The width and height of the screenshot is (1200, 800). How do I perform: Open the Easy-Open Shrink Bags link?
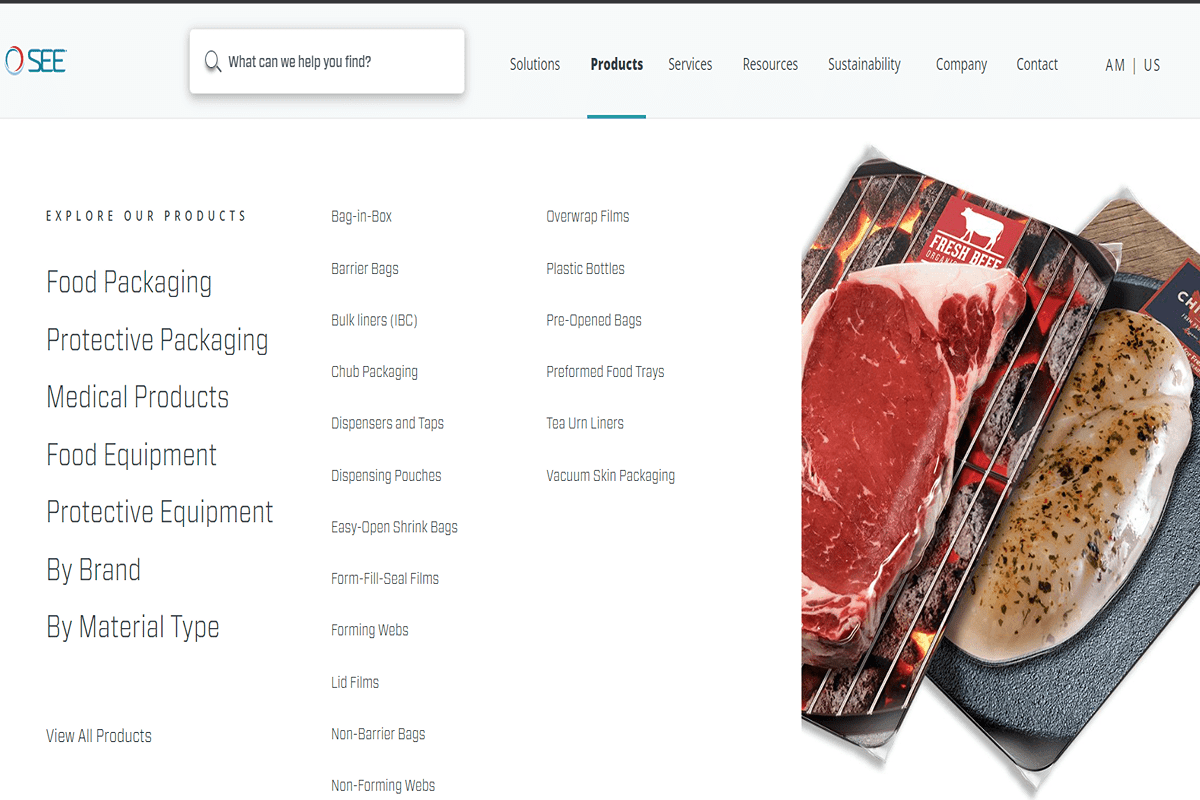pyautogui.click(x=394, y=527)
